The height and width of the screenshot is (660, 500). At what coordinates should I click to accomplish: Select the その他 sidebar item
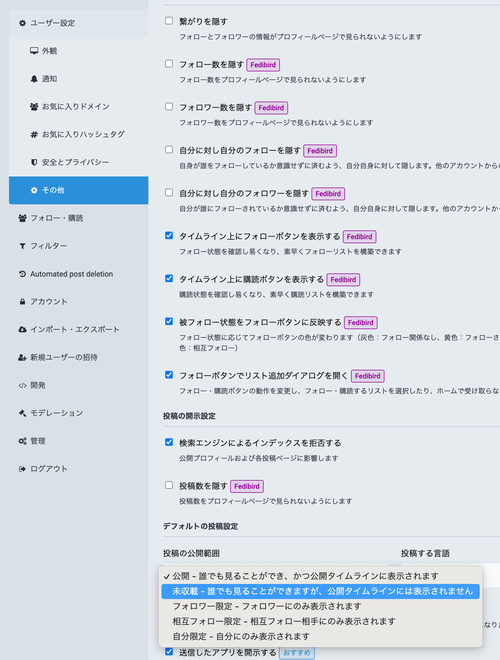point(79,190)
